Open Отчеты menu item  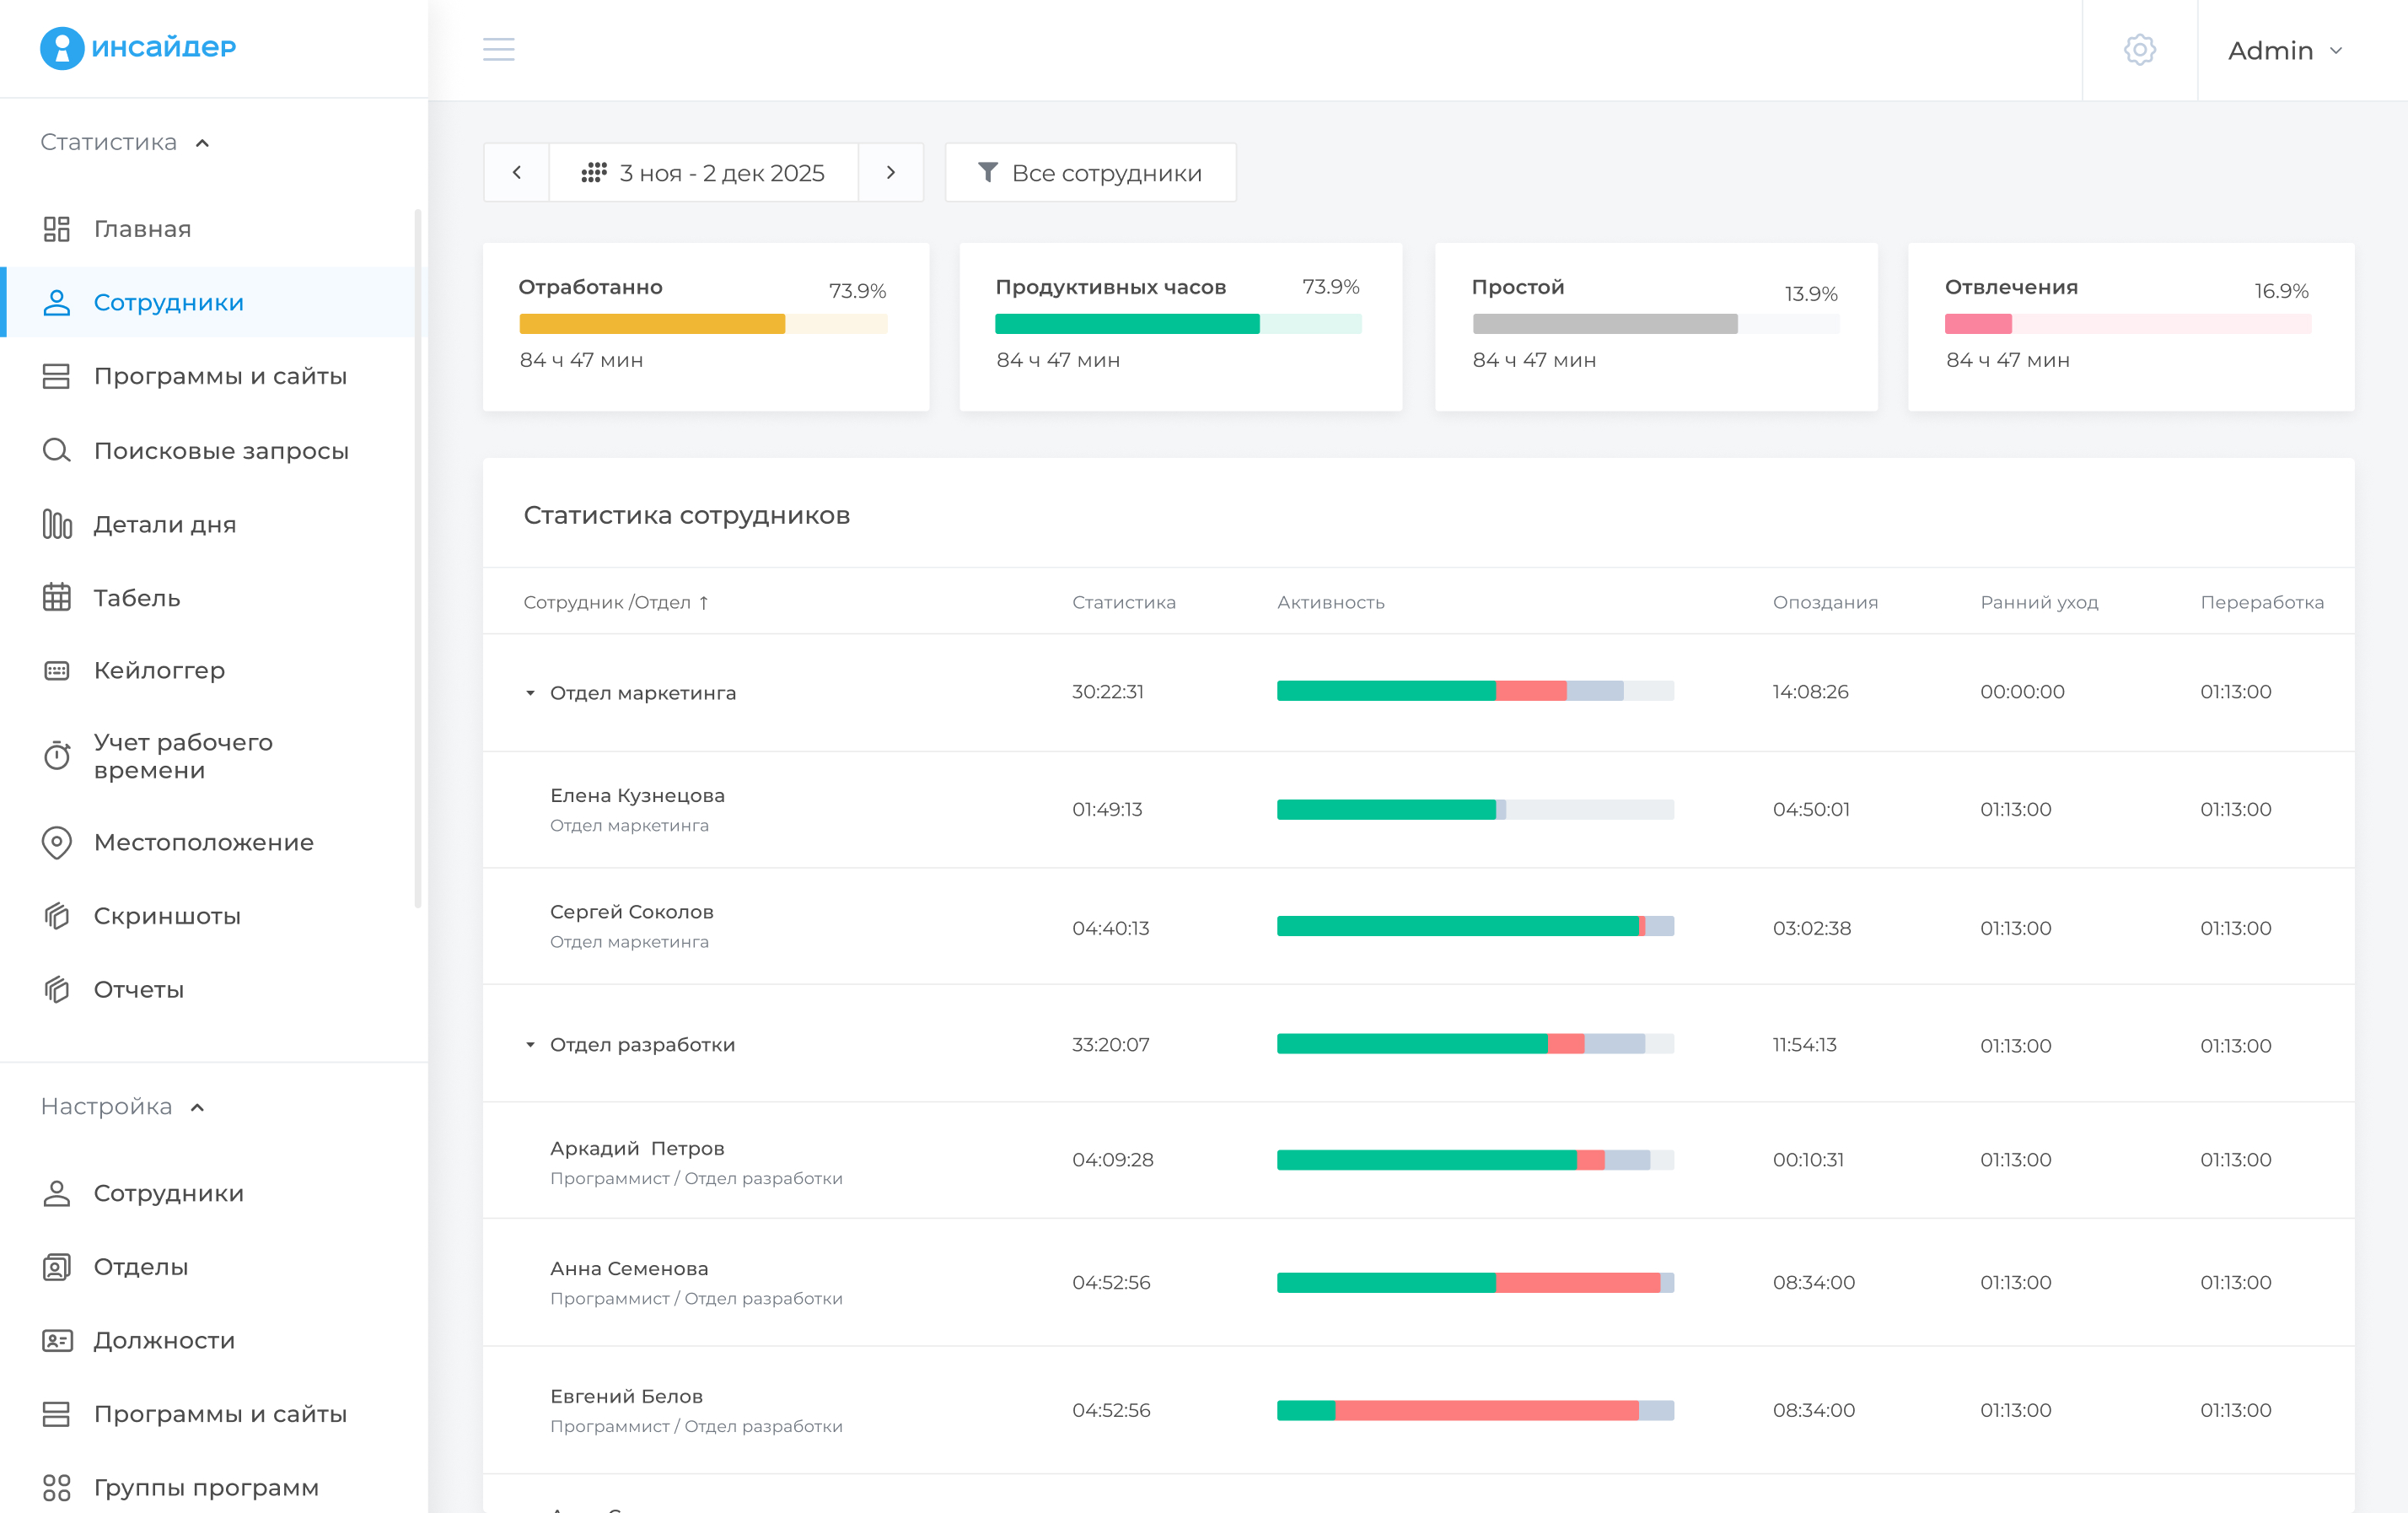pyautogui.click(x=139, y=989)
